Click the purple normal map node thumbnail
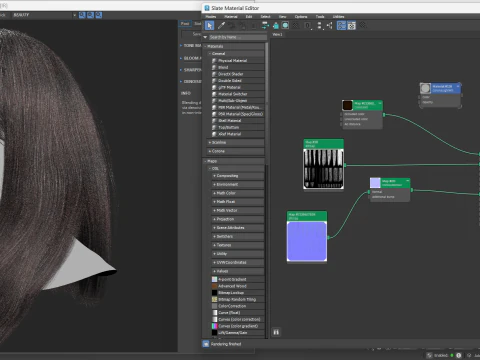 point(307,241)
